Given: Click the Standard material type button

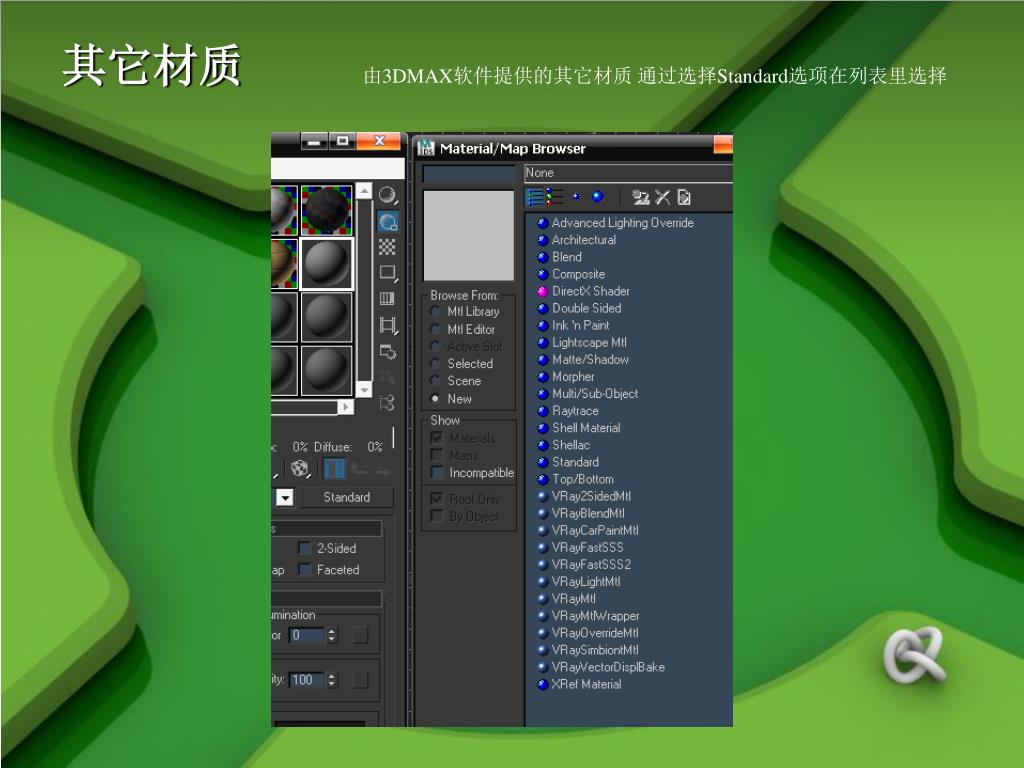Looking at the screenshot, I should click(x=347, y=498).
